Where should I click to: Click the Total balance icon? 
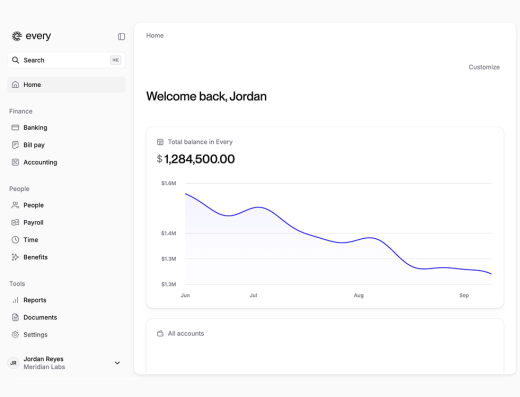pyautogui.click(x=160, y=142)
